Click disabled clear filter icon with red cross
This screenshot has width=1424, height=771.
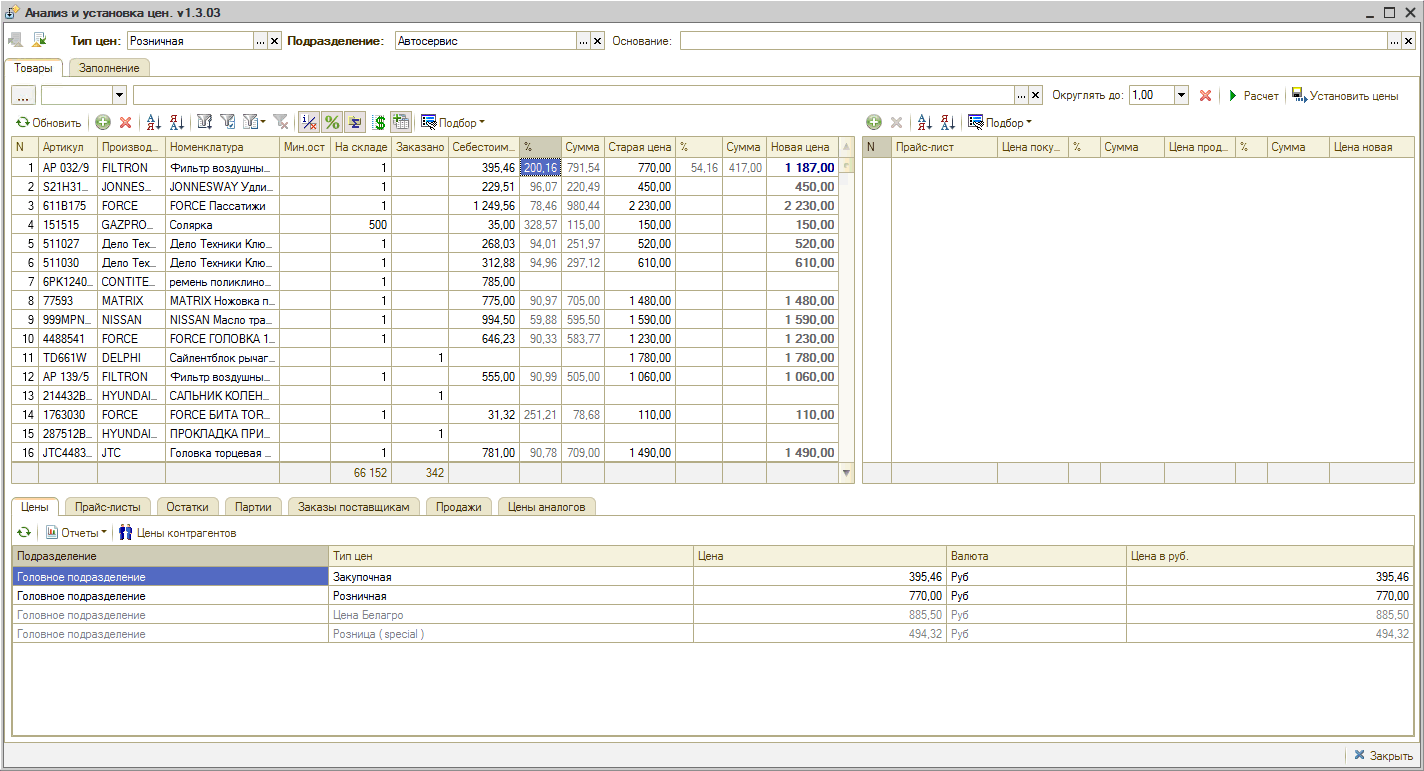281,123
